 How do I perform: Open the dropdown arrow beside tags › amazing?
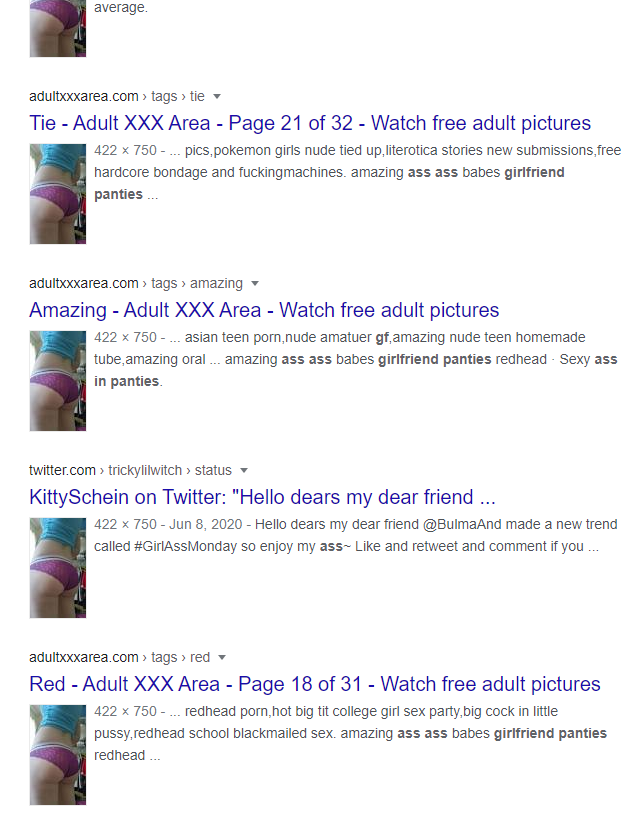pyautogui.click(x=255, y=284)
